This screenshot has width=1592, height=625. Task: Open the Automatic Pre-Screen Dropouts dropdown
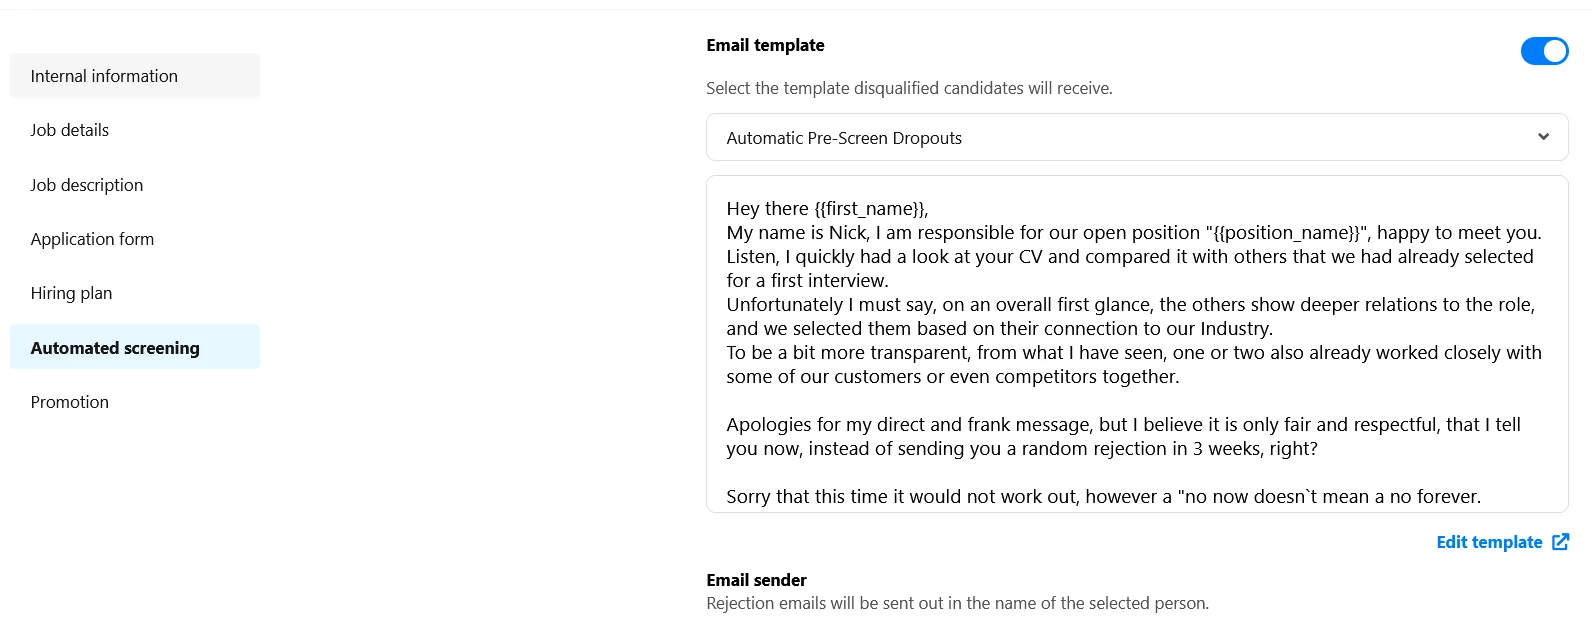pos(1137,137)
